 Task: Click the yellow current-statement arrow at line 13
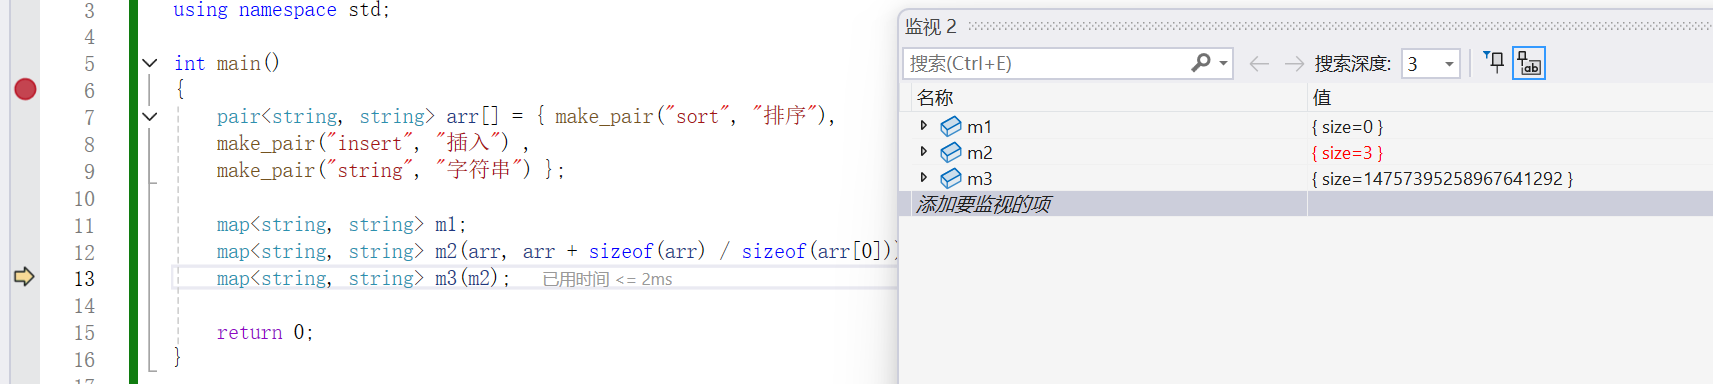[x=24, y=277]
